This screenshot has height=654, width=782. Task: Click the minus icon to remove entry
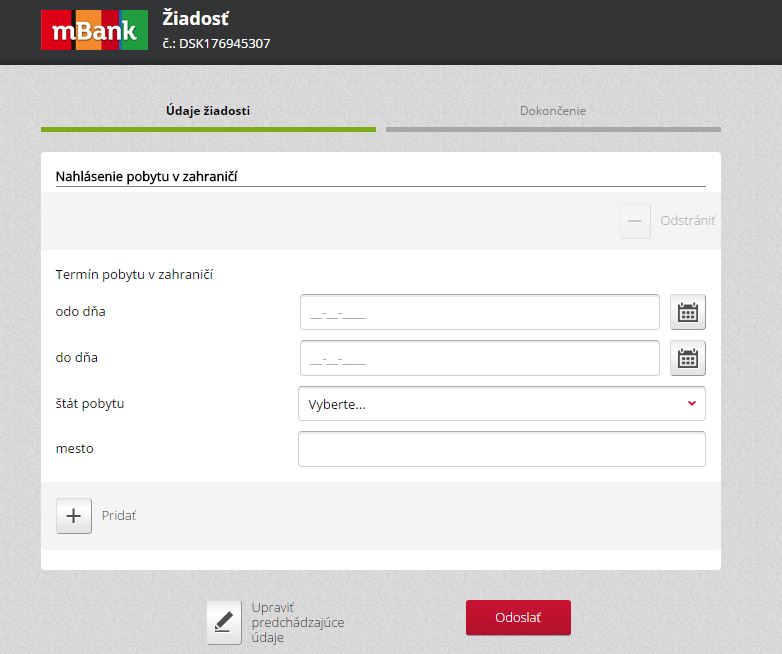(x=635, y=220)
